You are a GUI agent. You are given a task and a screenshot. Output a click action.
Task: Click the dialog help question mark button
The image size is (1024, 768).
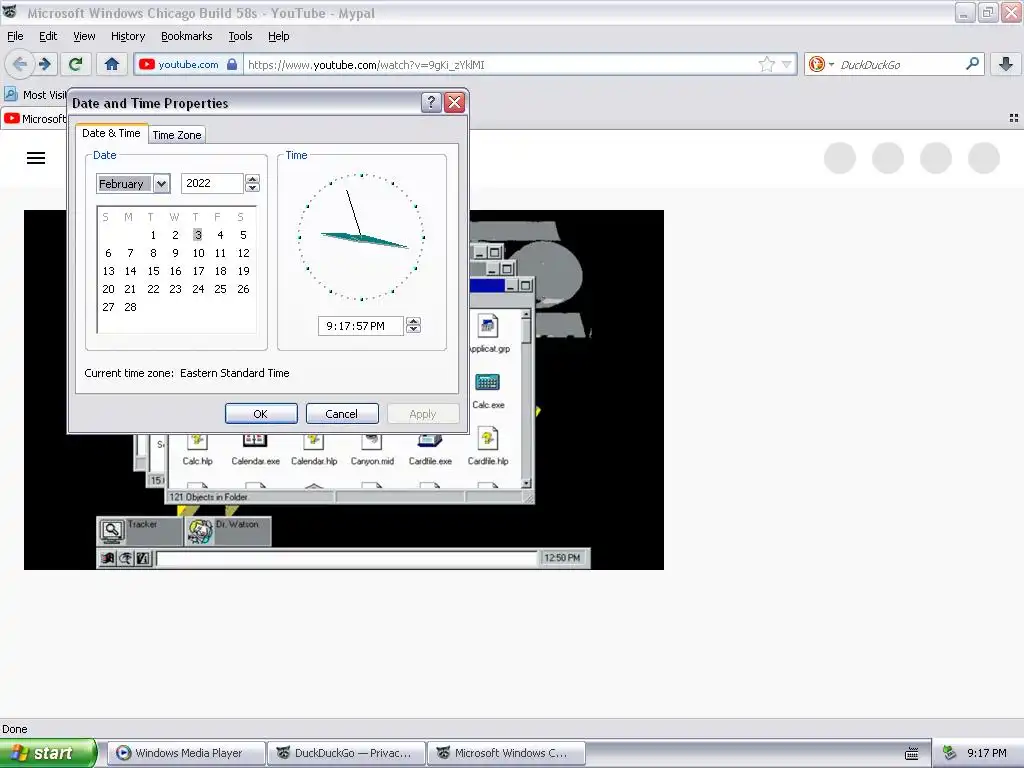pos(431,103)
